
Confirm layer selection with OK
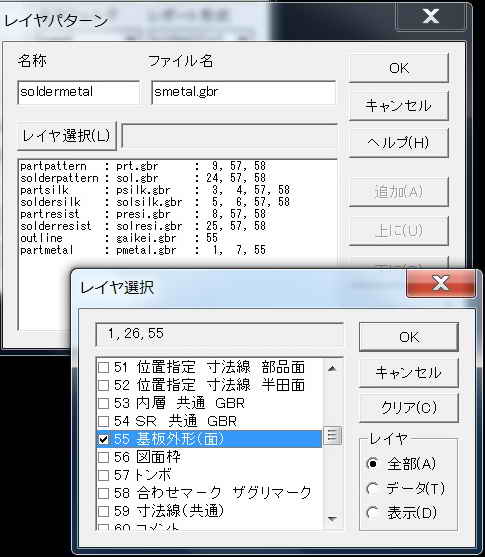point(409,337)
